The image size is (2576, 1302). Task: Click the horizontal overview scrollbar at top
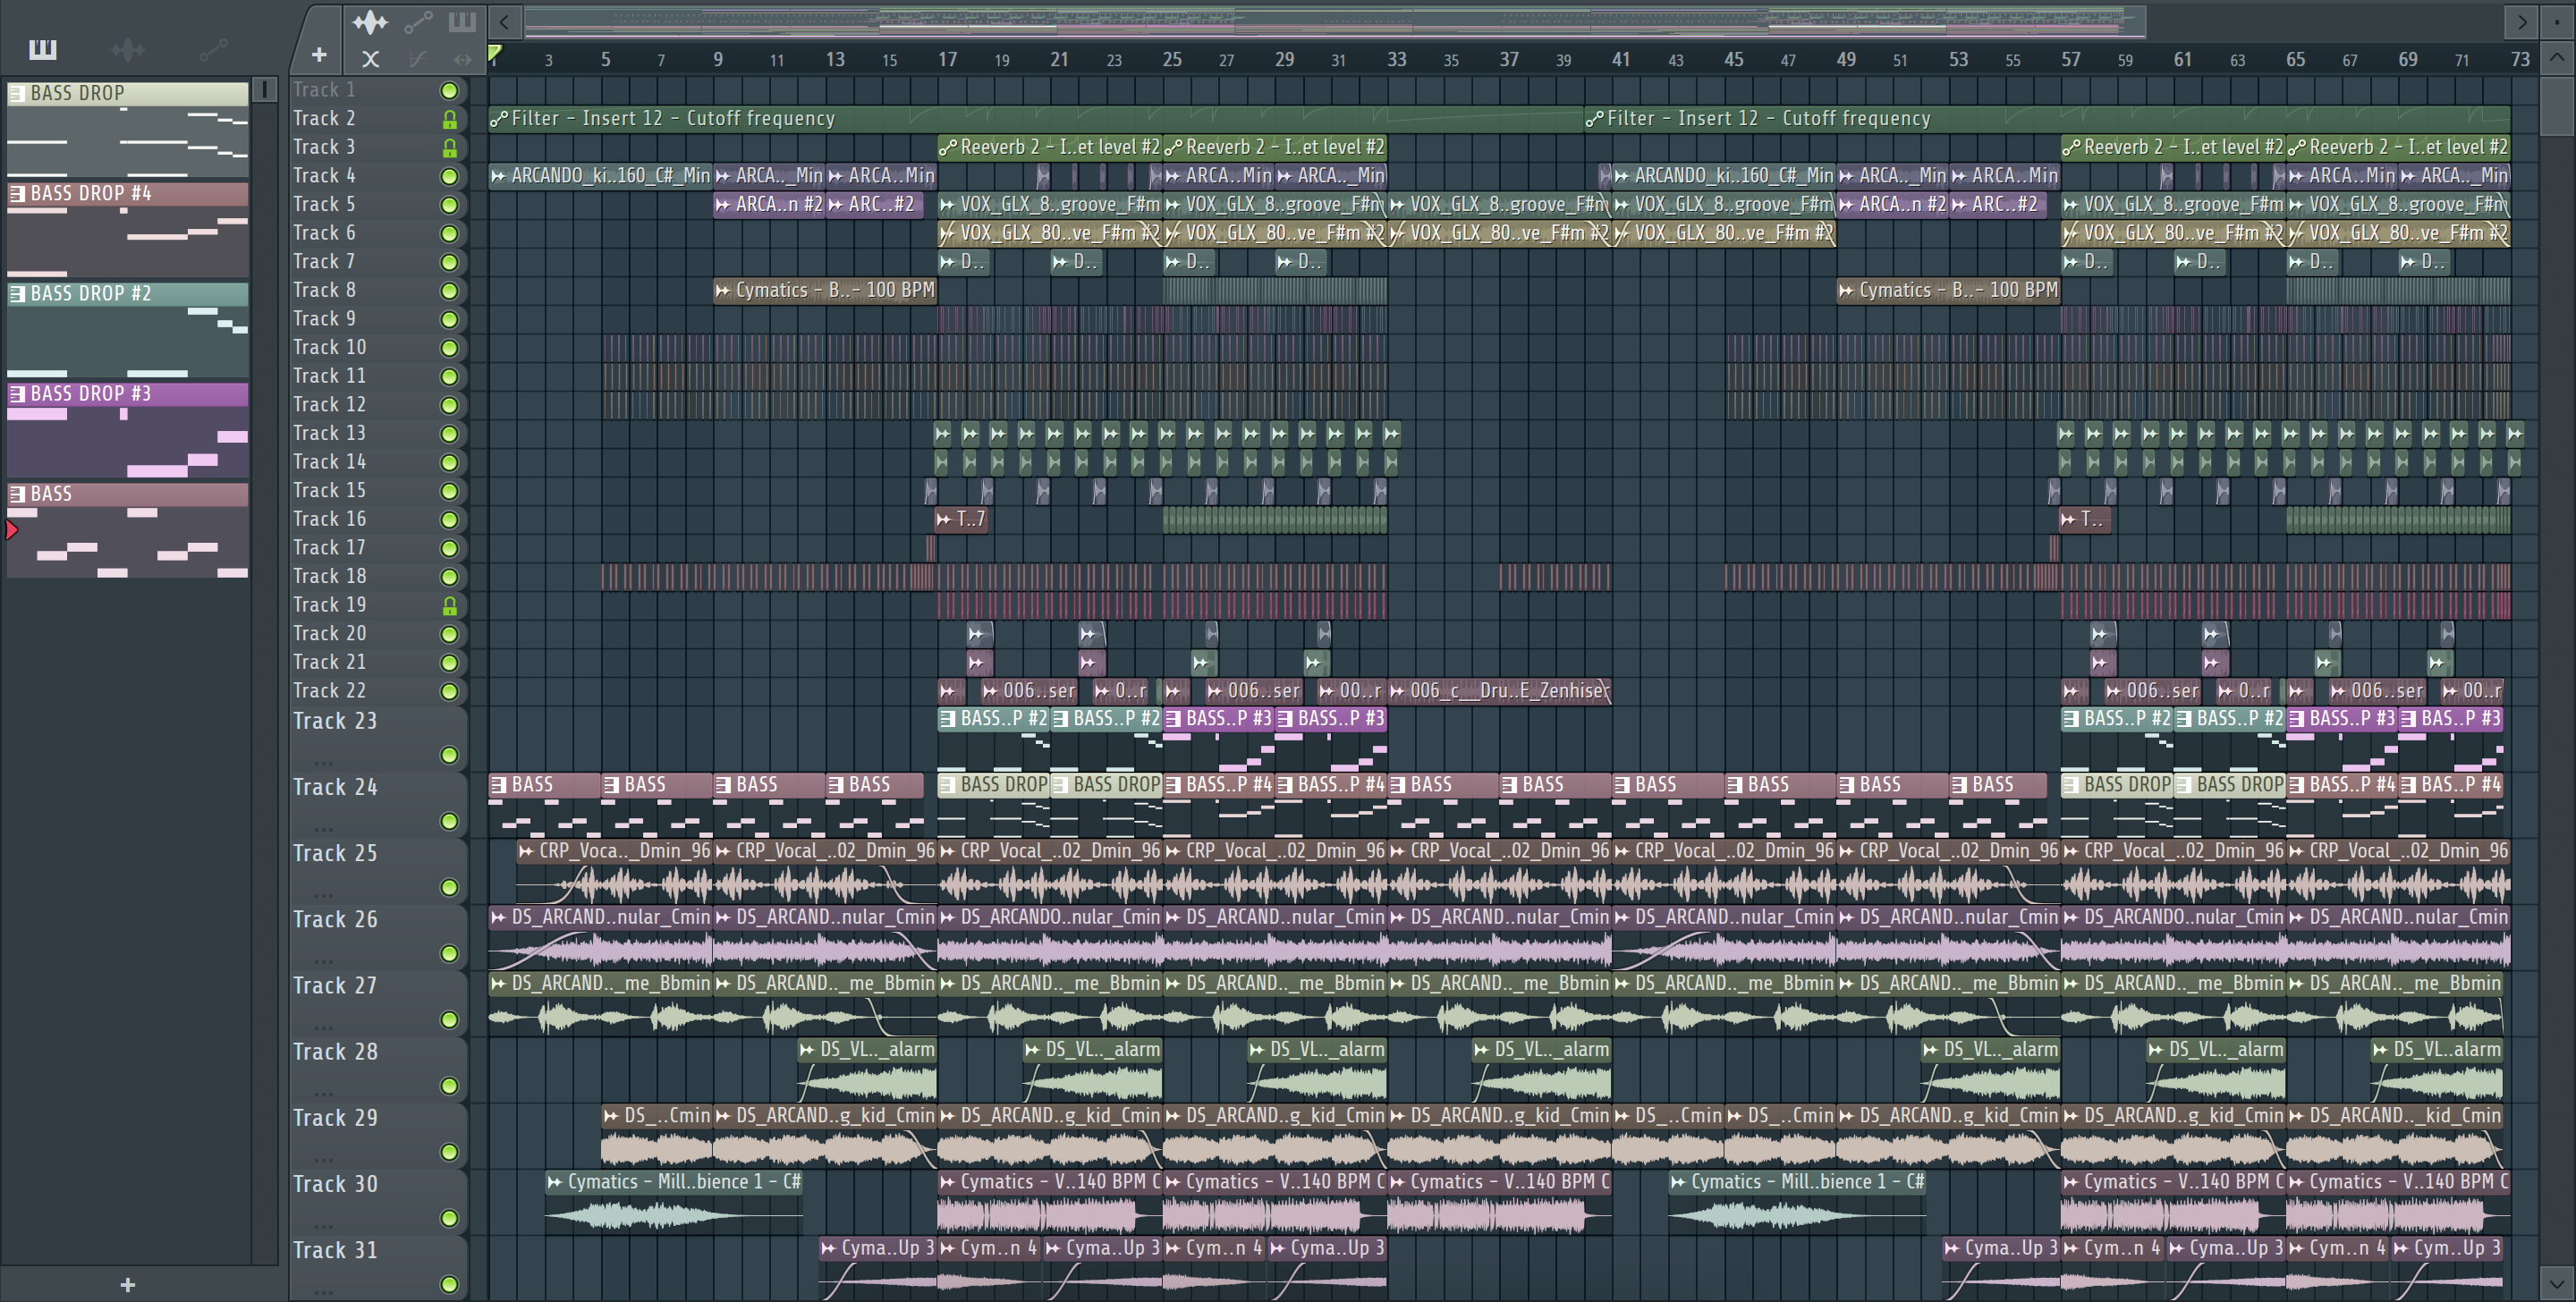[x=1335, y=21]
